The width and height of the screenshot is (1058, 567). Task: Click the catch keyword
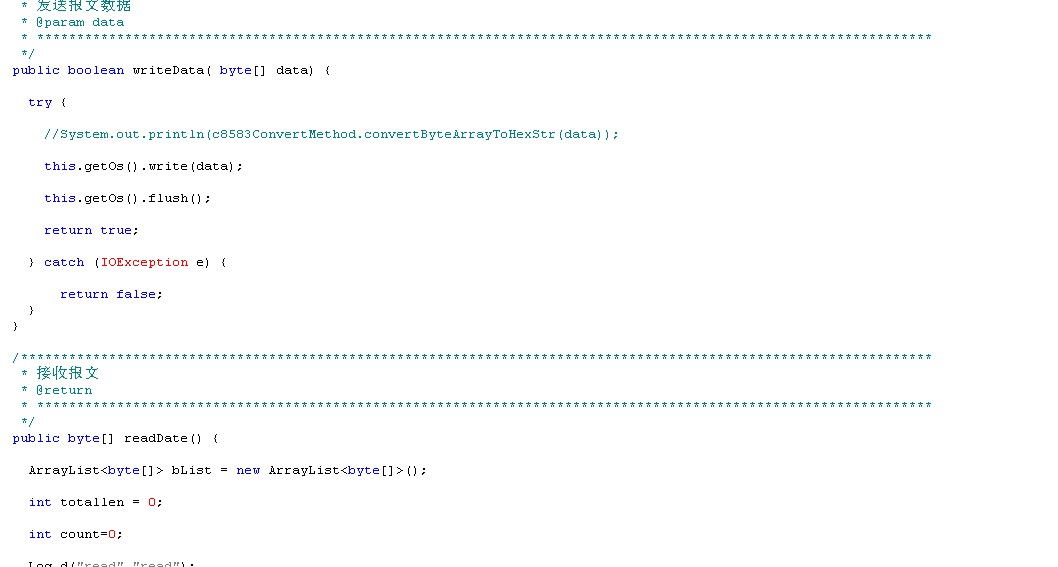click(x=64, y=262)
